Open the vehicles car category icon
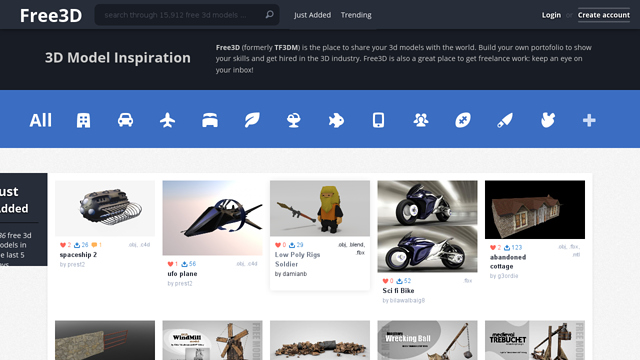 (x=125, y=120)
